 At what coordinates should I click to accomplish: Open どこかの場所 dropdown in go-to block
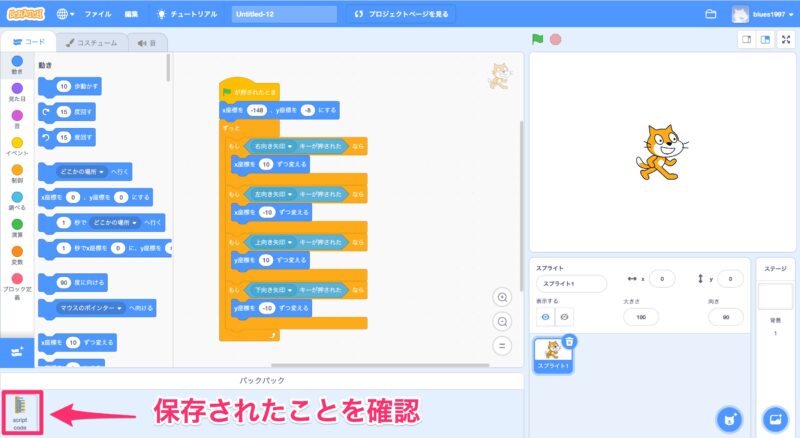(x=82, y=171)
